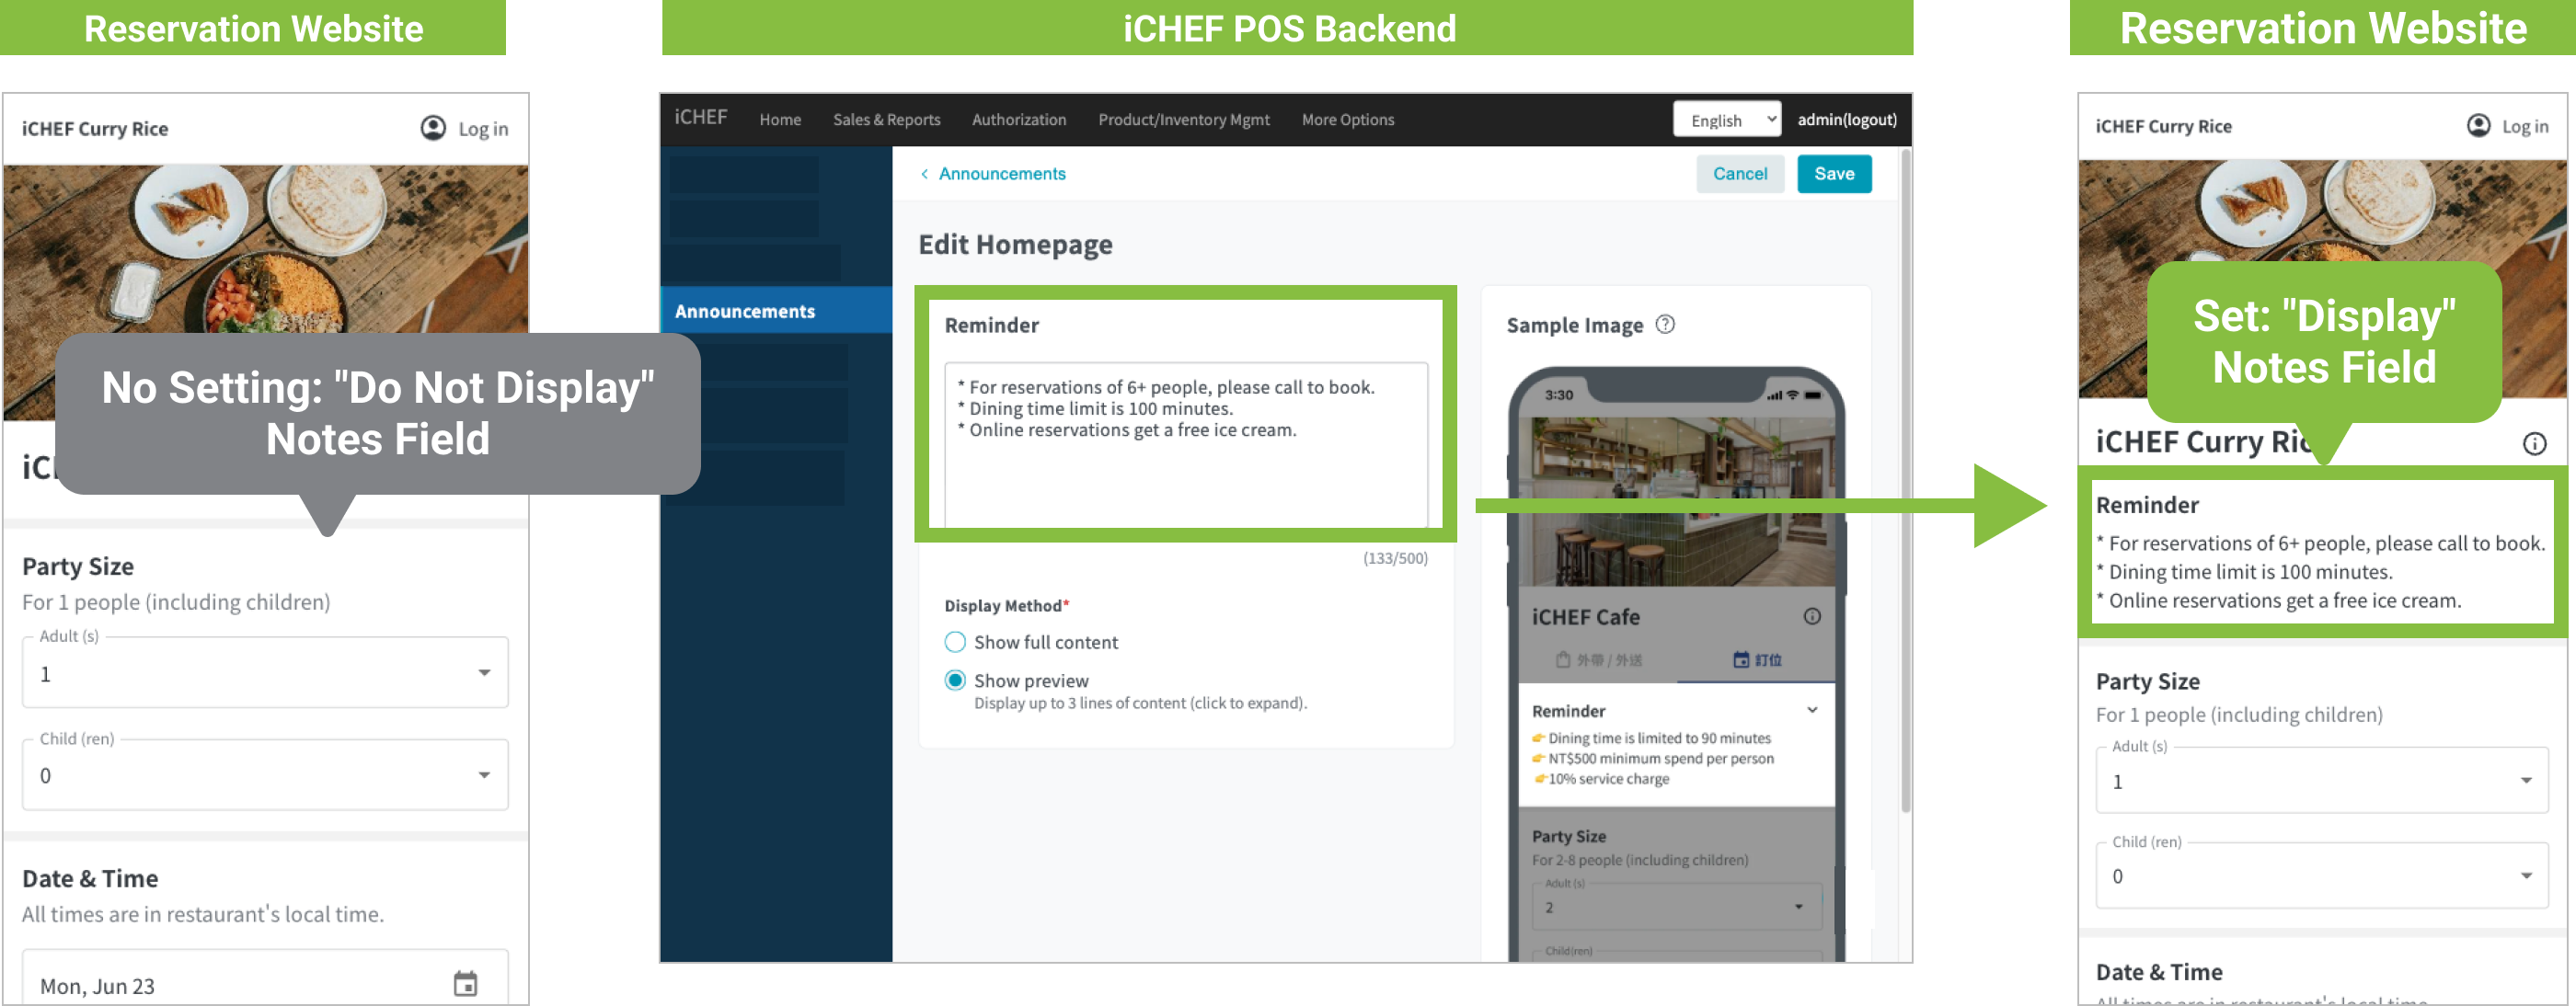Click the iCHEF logo in top bar
The image size is (2576, 1006).
(700, 118)
